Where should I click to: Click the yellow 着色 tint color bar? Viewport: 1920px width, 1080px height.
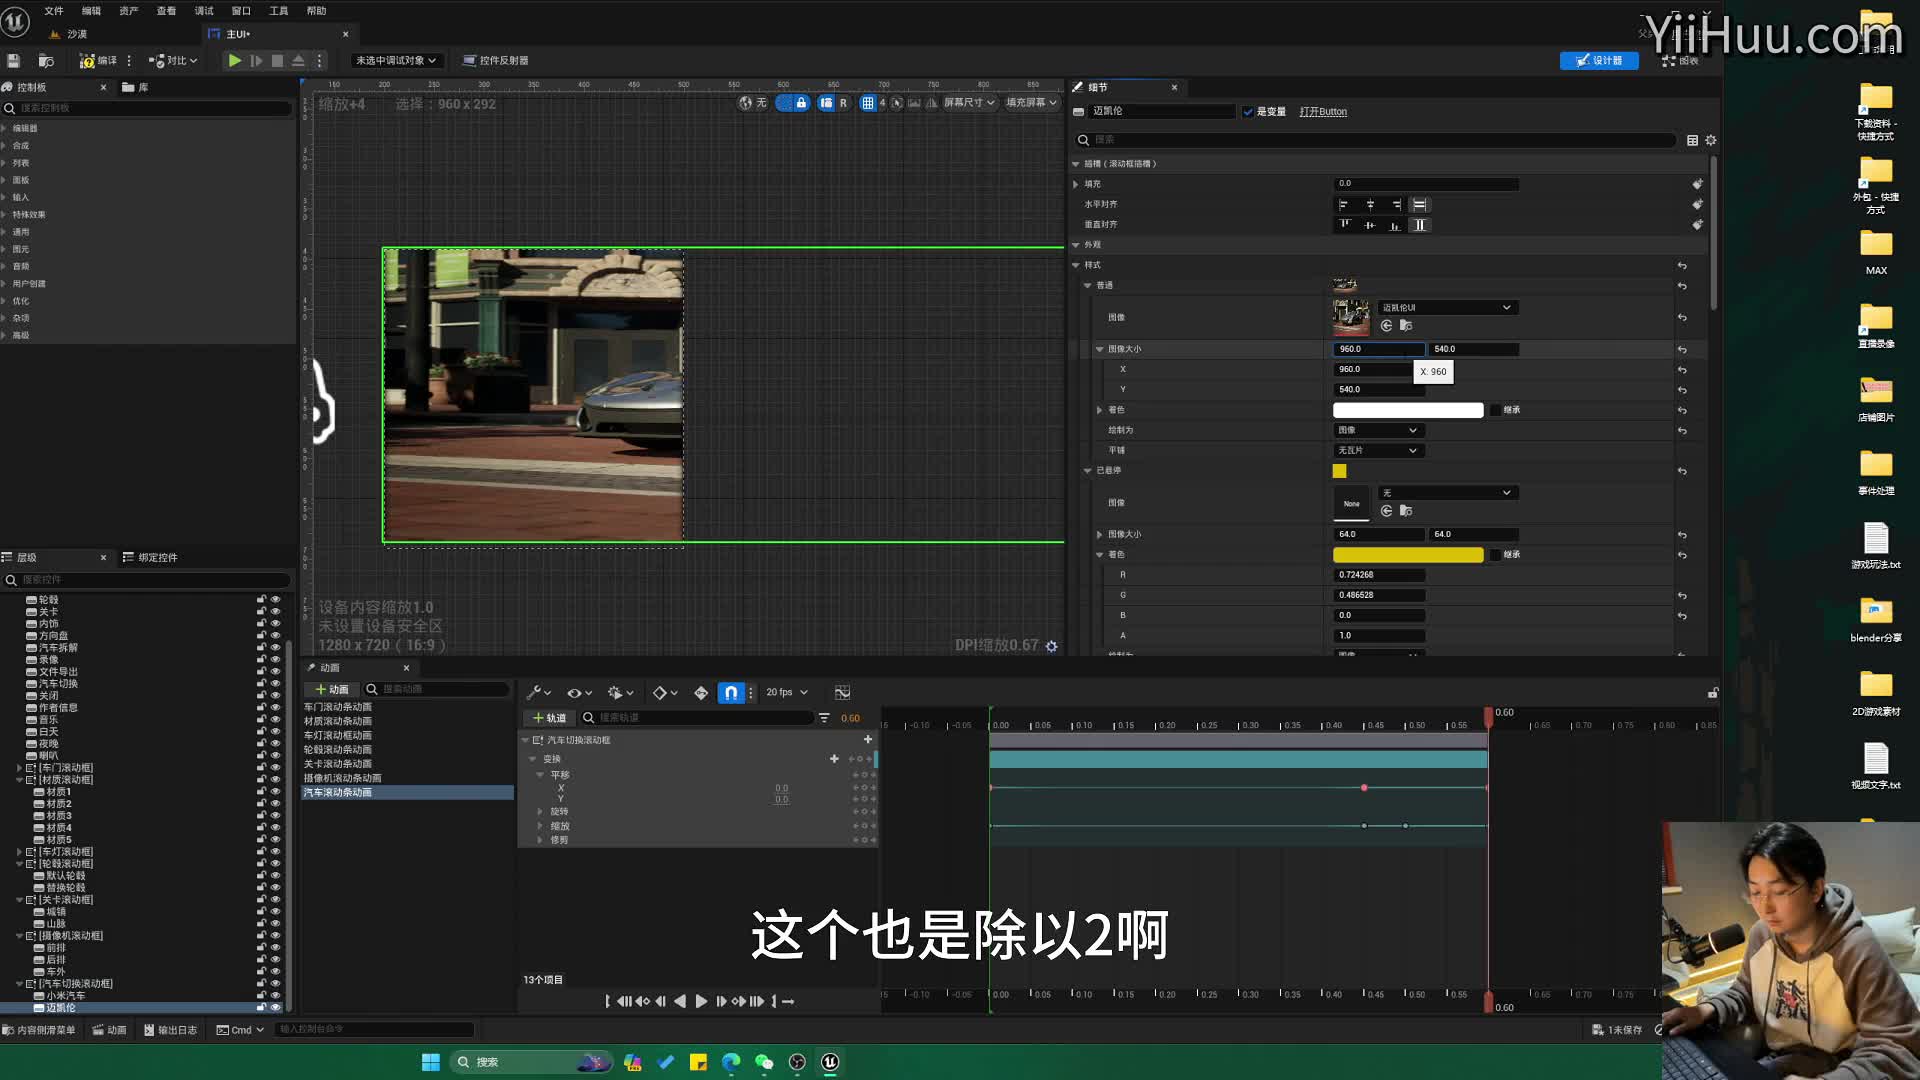click(x=1408, y=555)
